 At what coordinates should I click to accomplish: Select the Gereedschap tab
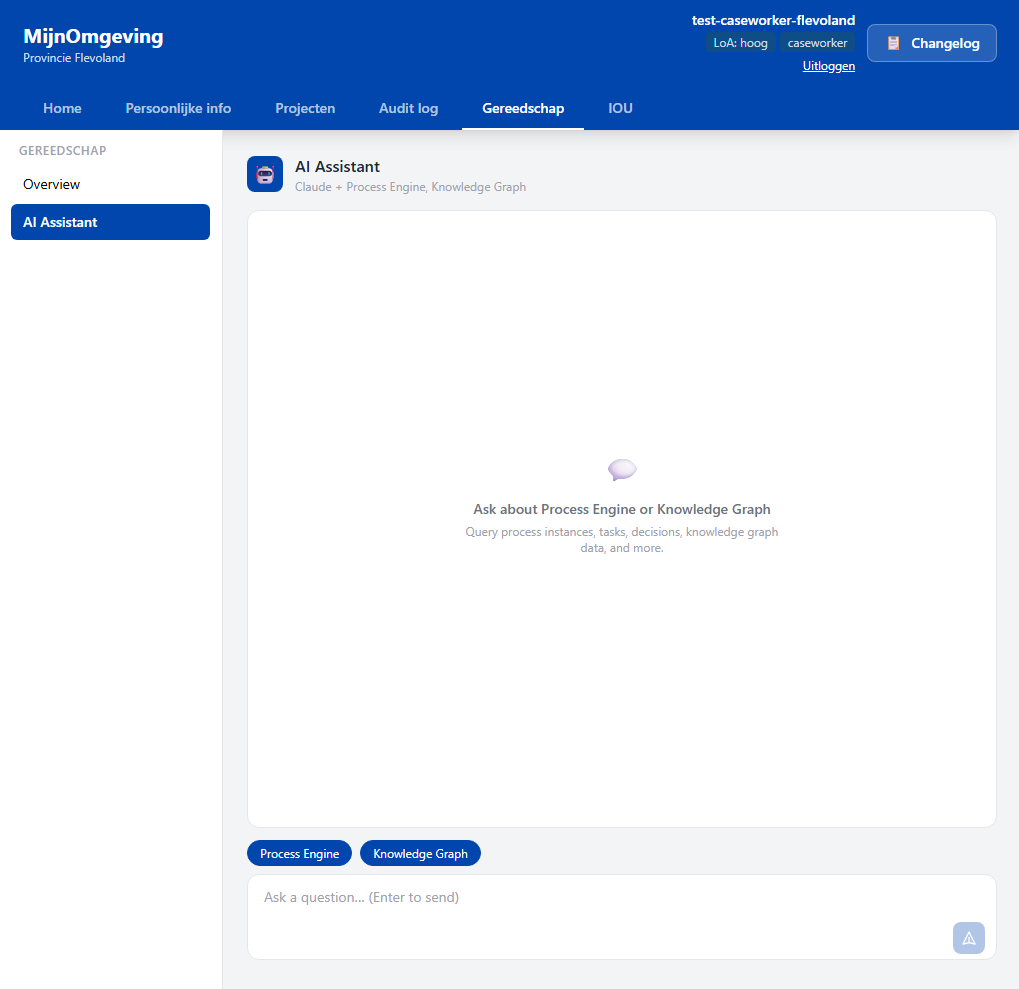point(522,108)
